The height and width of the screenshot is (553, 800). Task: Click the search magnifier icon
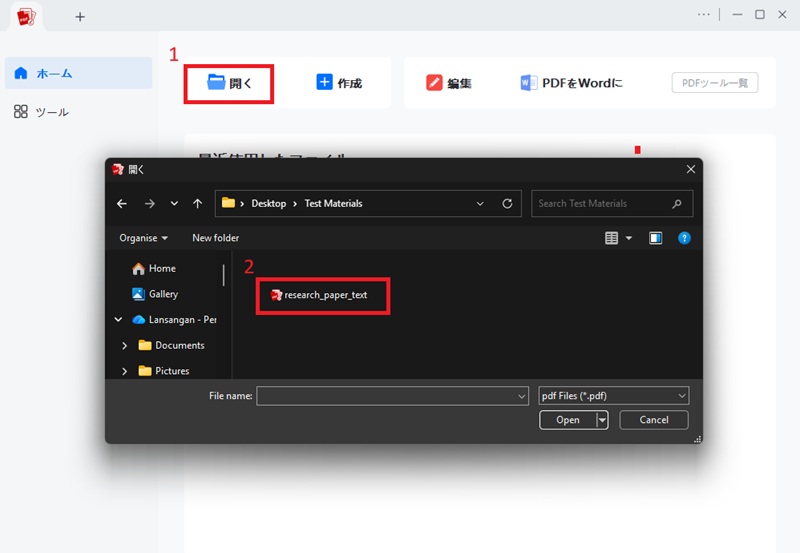[677, 204]
